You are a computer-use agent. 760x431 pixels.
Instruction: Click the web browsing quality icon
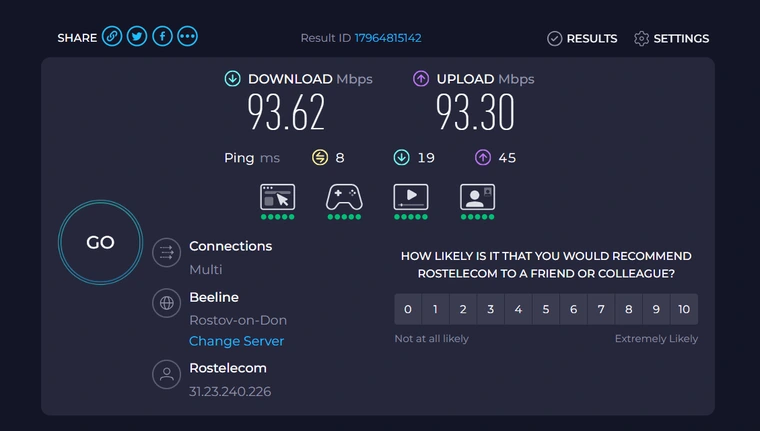click(277, 197)
